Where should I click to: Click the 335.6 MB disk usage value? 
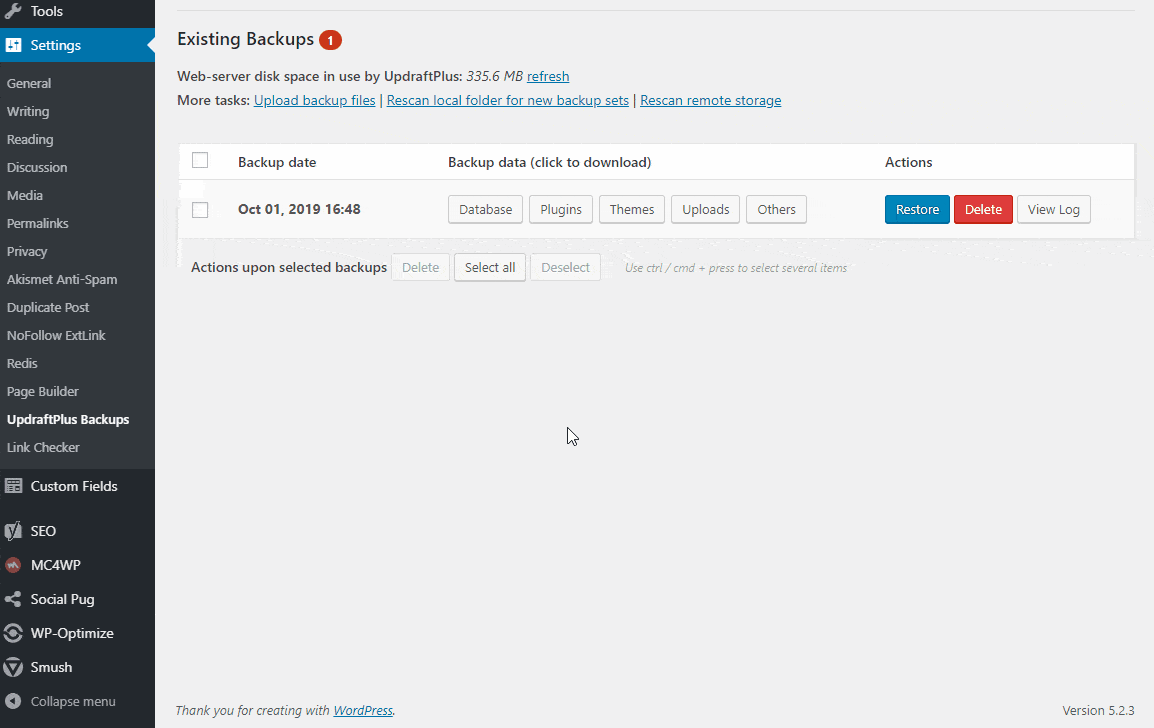[495, 76]
